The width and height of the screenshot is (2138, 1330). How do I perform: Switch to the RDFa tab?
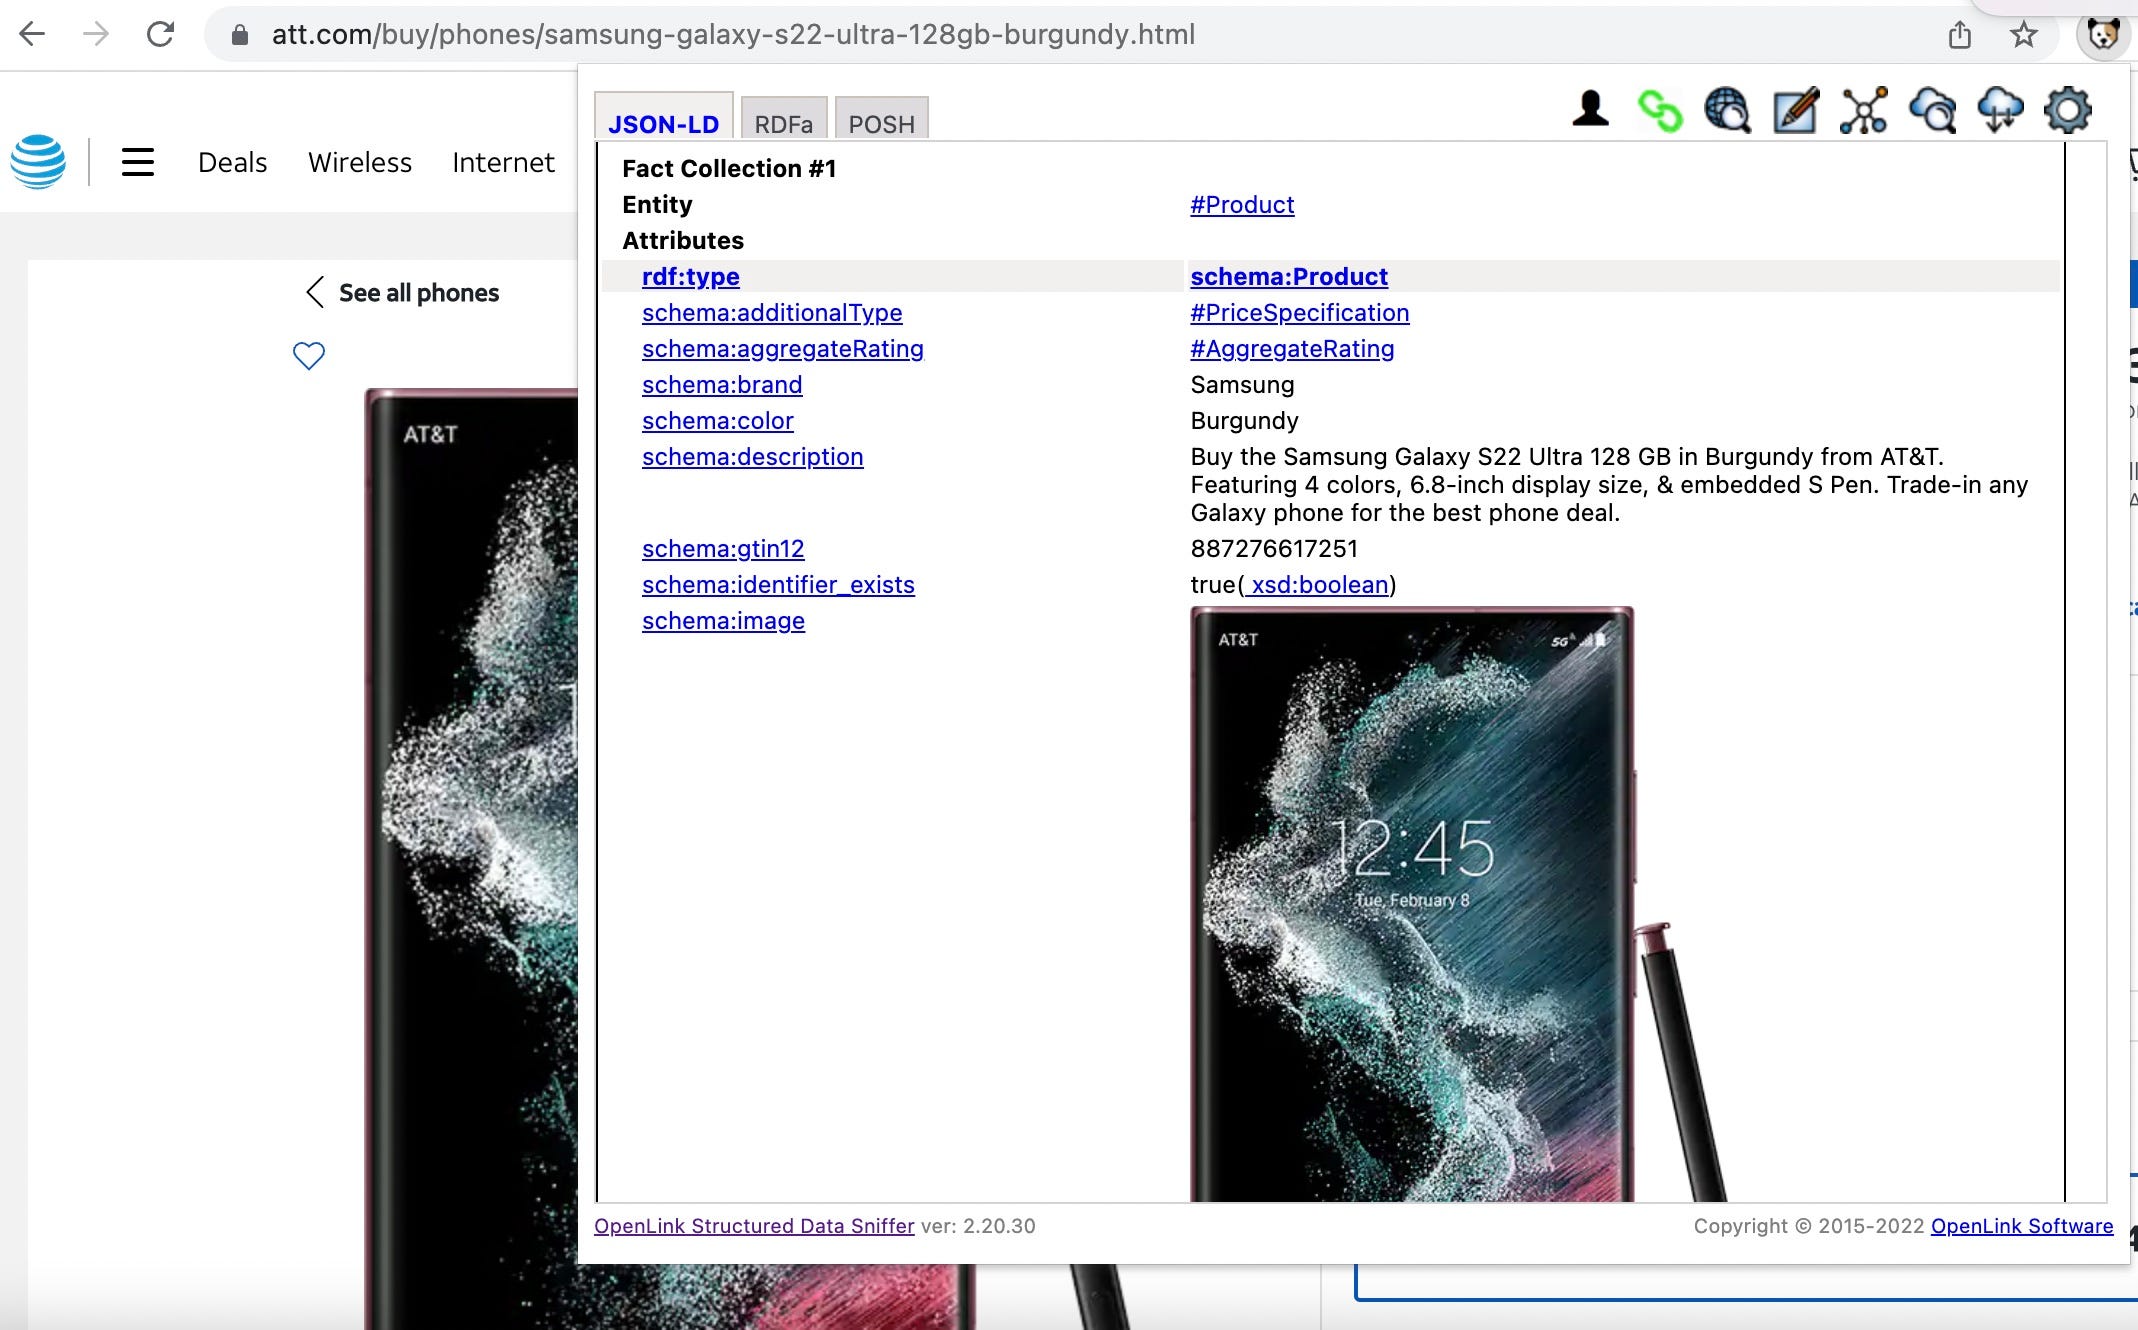(783, 124)
